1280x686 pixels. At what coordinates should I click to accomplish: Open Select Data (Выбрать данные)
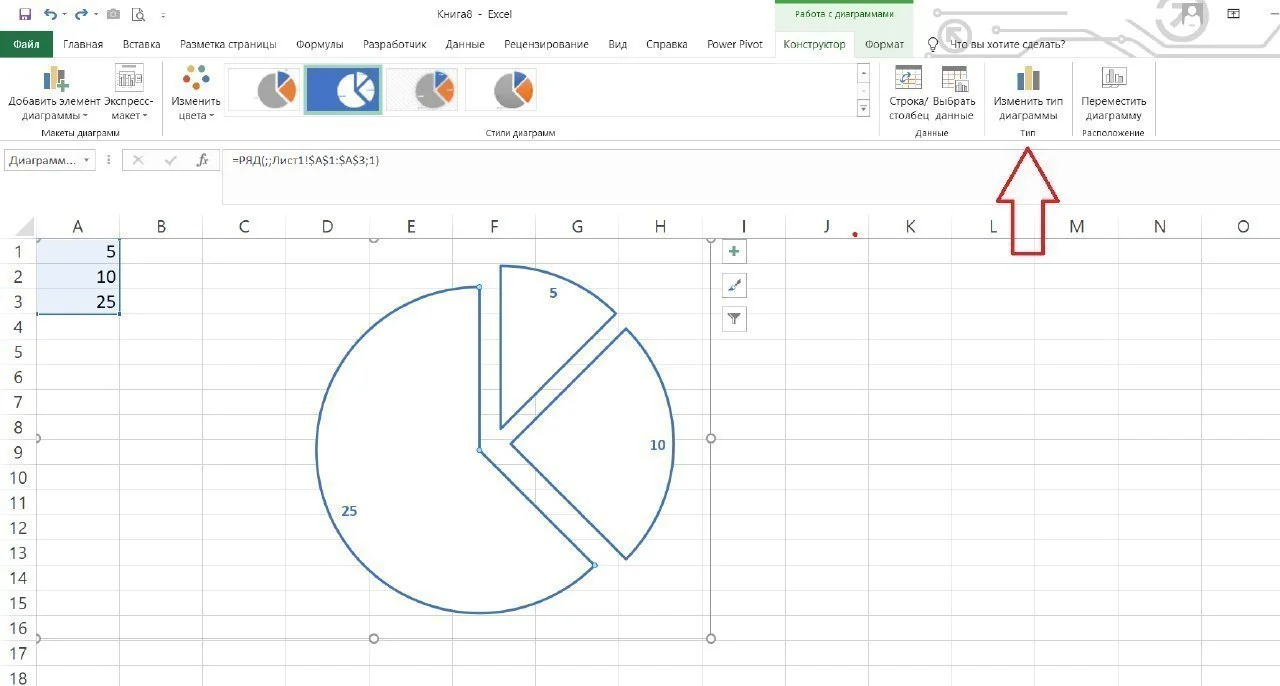pyautogui.click(x=954, y=94)
